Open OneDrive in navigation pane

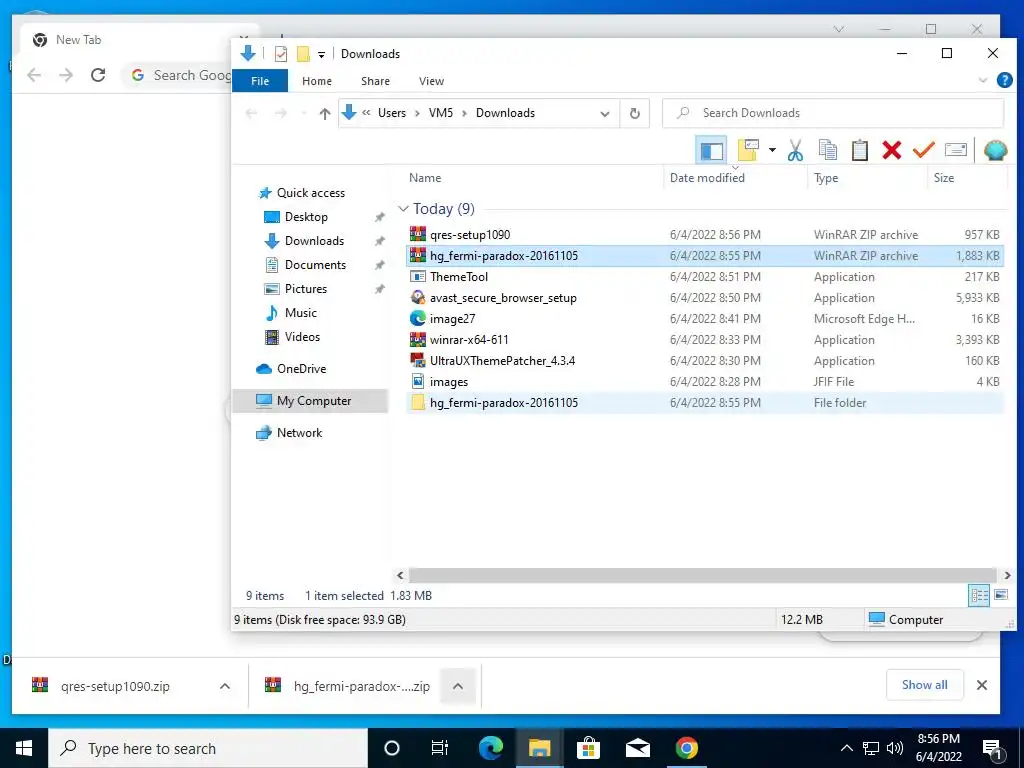pos(300,369)
